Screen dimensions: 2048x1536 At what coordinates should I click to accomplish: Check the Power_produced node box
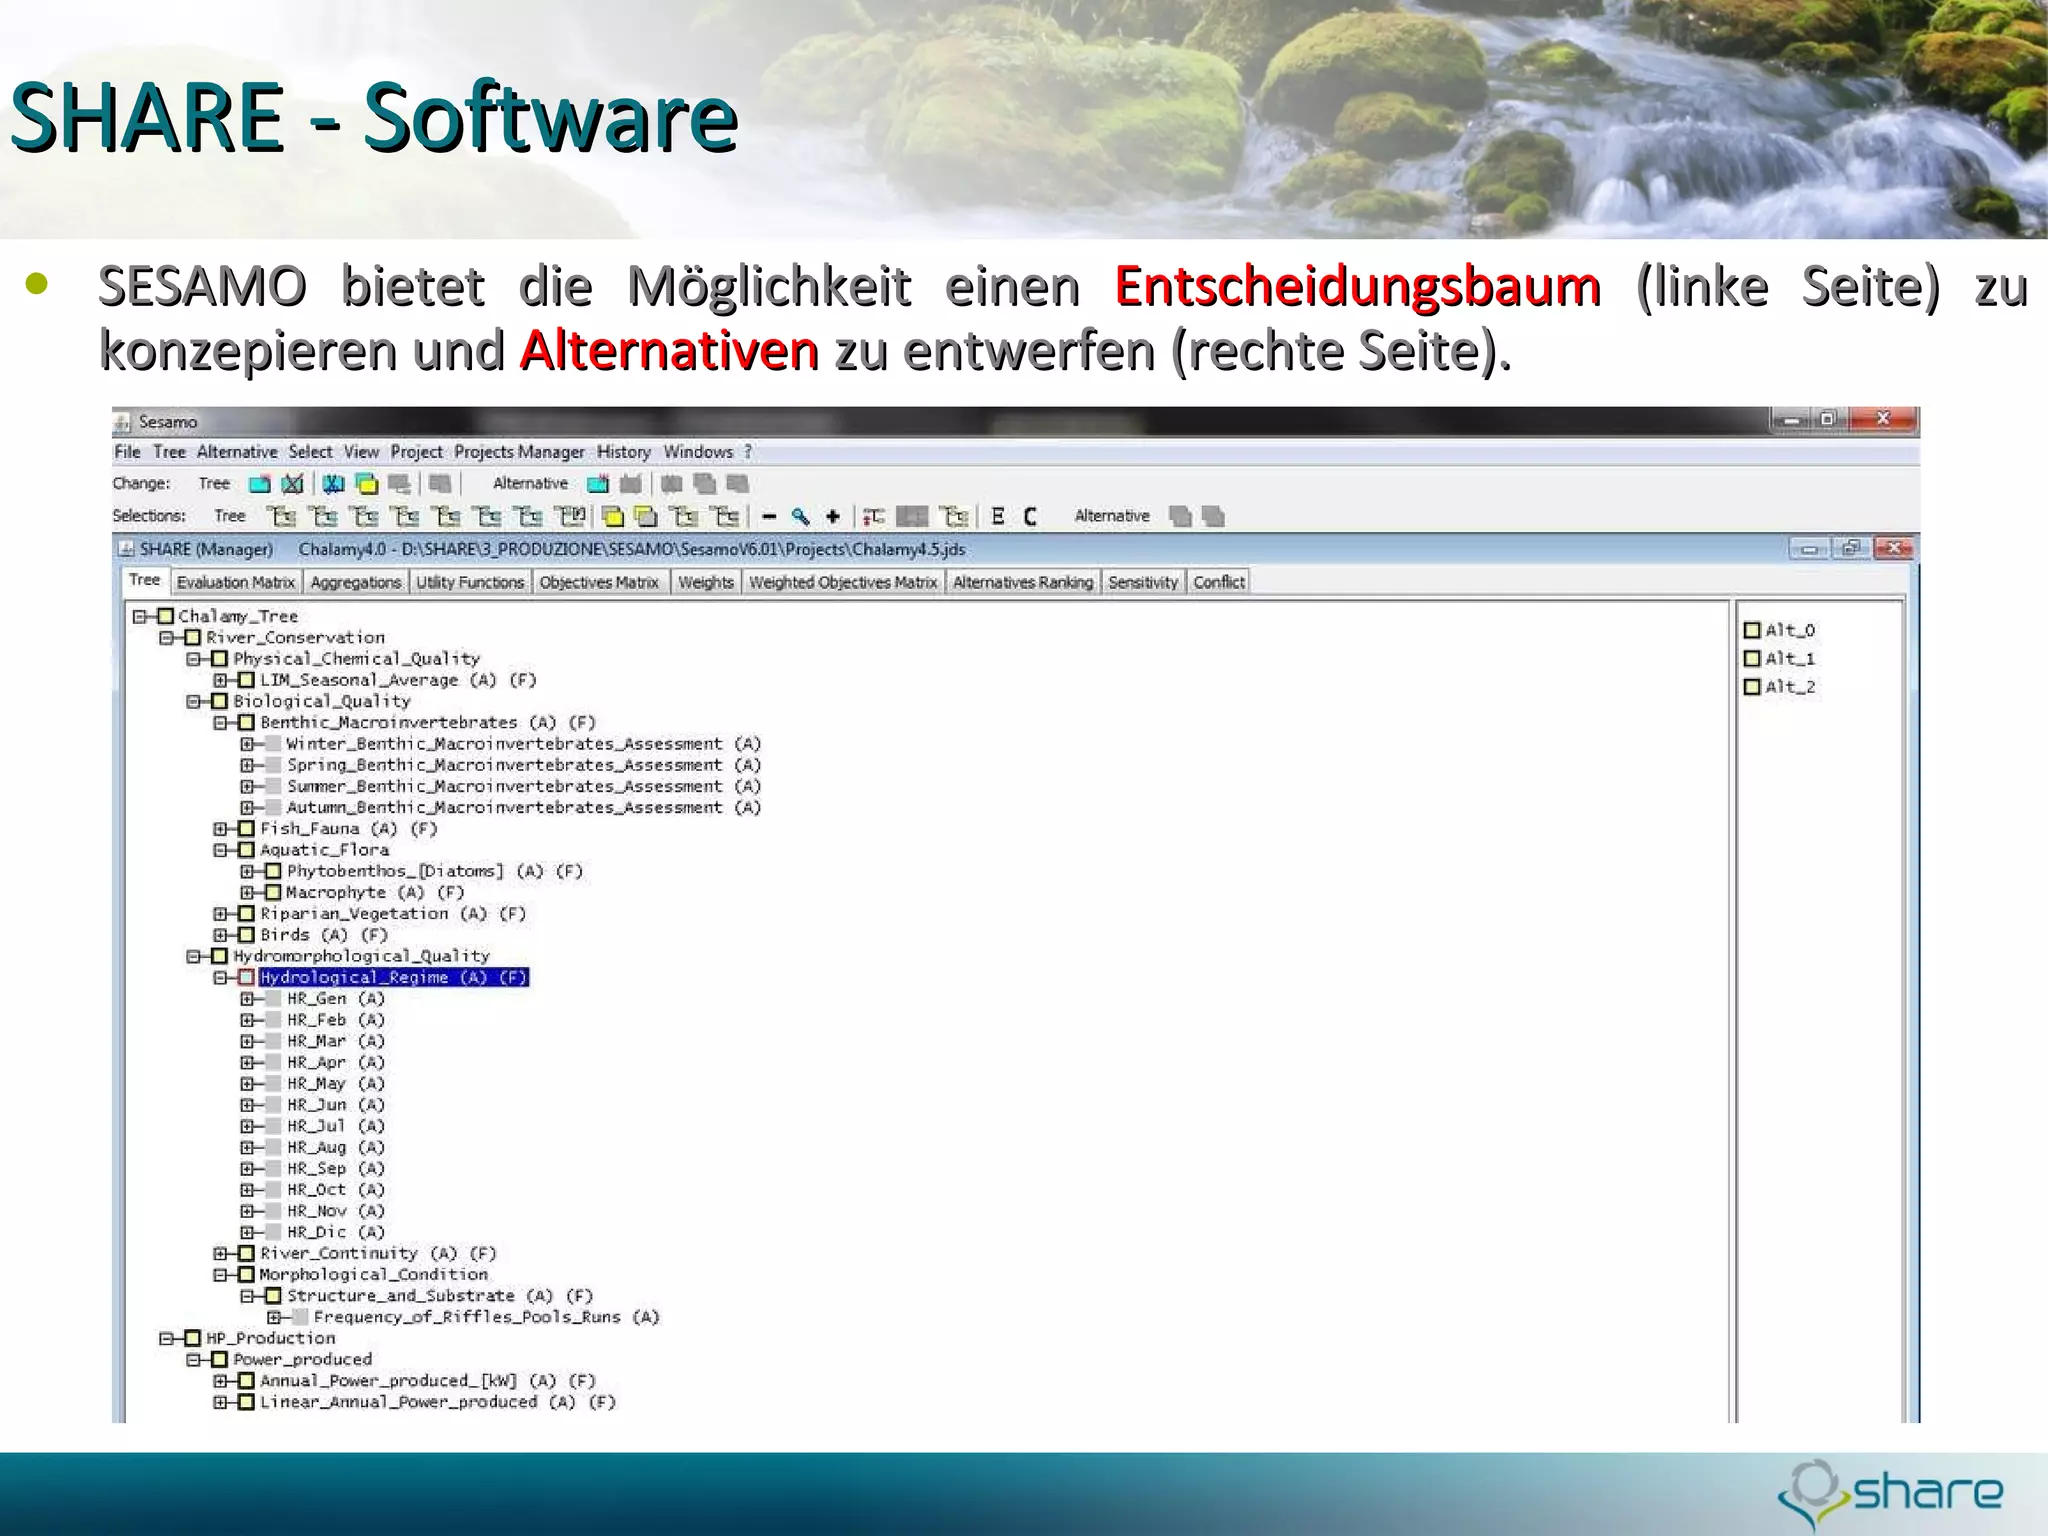point(220,1360)
